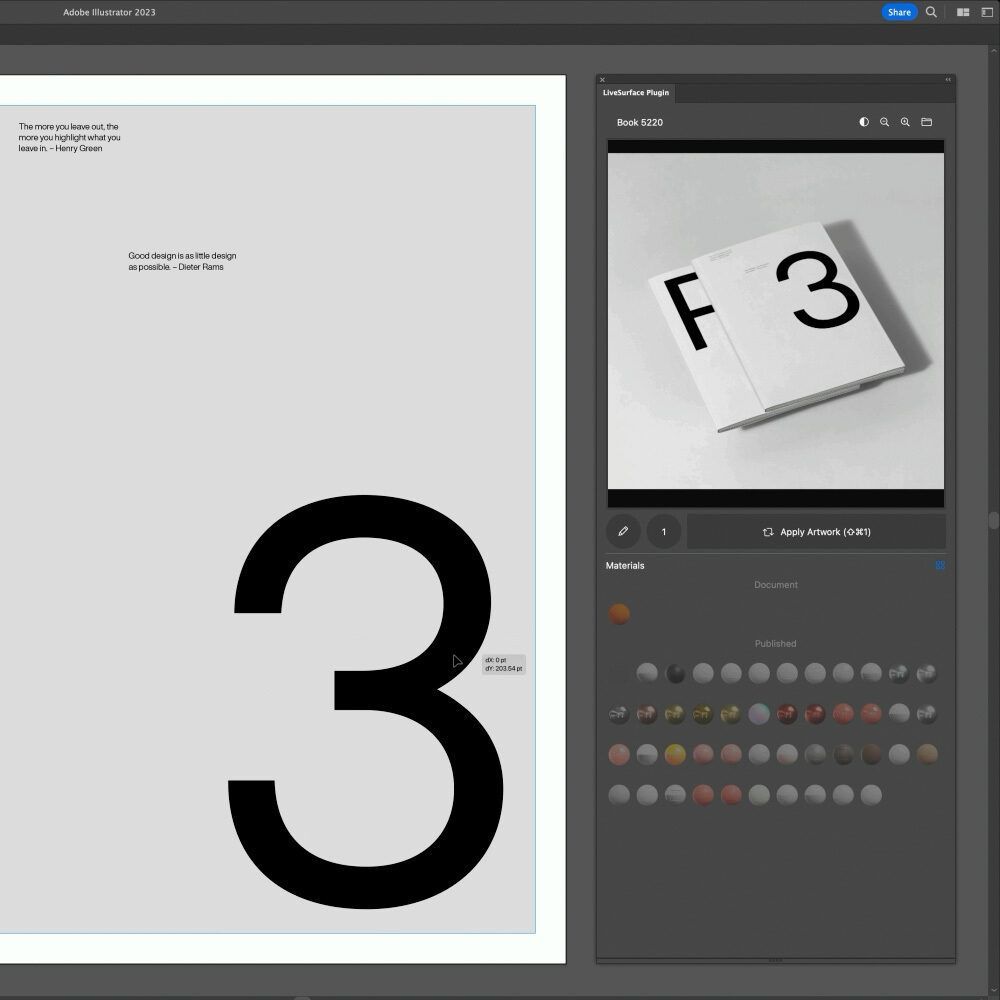The height and width of the screenshot is (1000, 1000).
Task: Click the Apply Artwork button
Action: point(817,531)
